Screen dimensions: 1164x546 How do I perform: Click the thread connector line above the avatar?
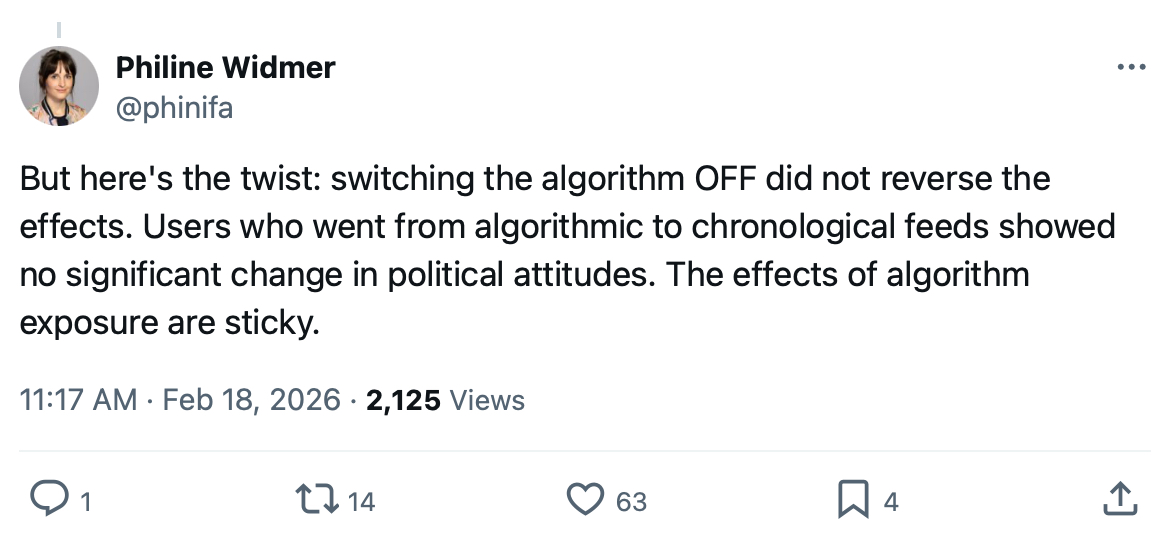(59, 30)
